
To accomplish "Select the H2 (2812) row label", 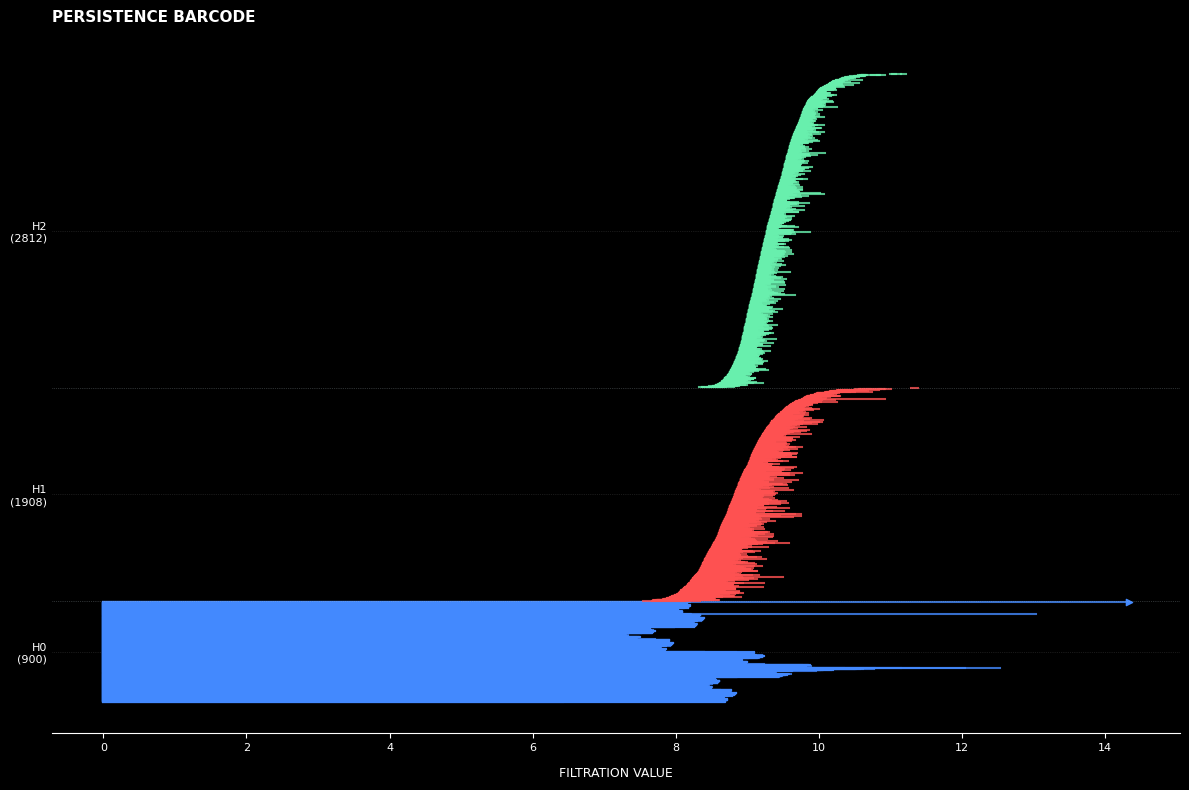I will (x=29, y=232).
